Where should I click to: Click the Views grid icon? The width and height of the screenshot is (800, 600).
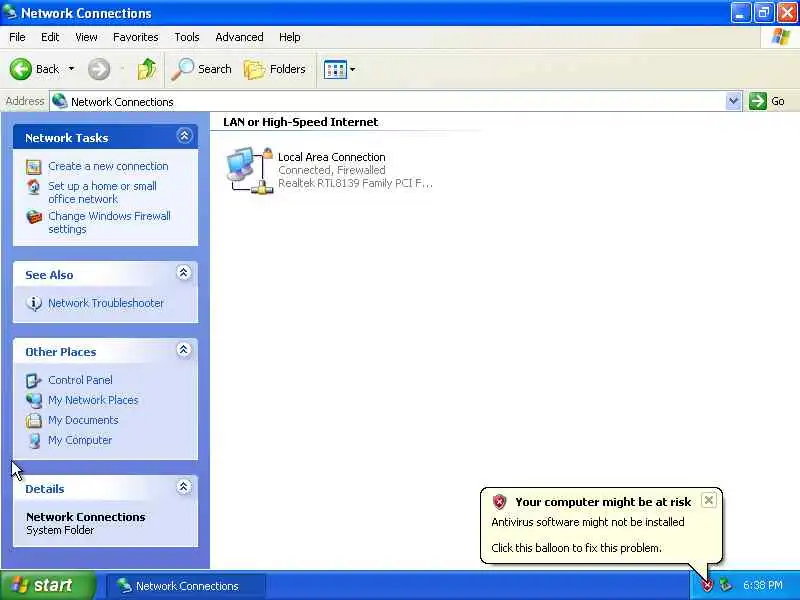335,69
